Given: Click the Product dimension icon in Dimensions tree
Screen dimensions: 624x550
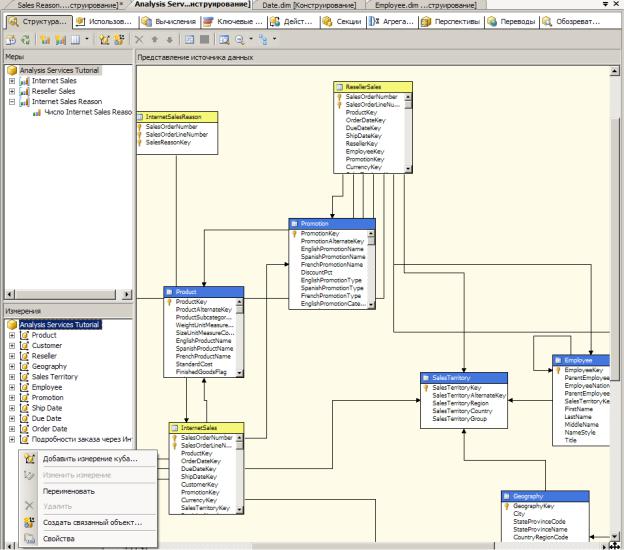Looking at the screenshot, I should pyautogui.click(x=24, y=335).
